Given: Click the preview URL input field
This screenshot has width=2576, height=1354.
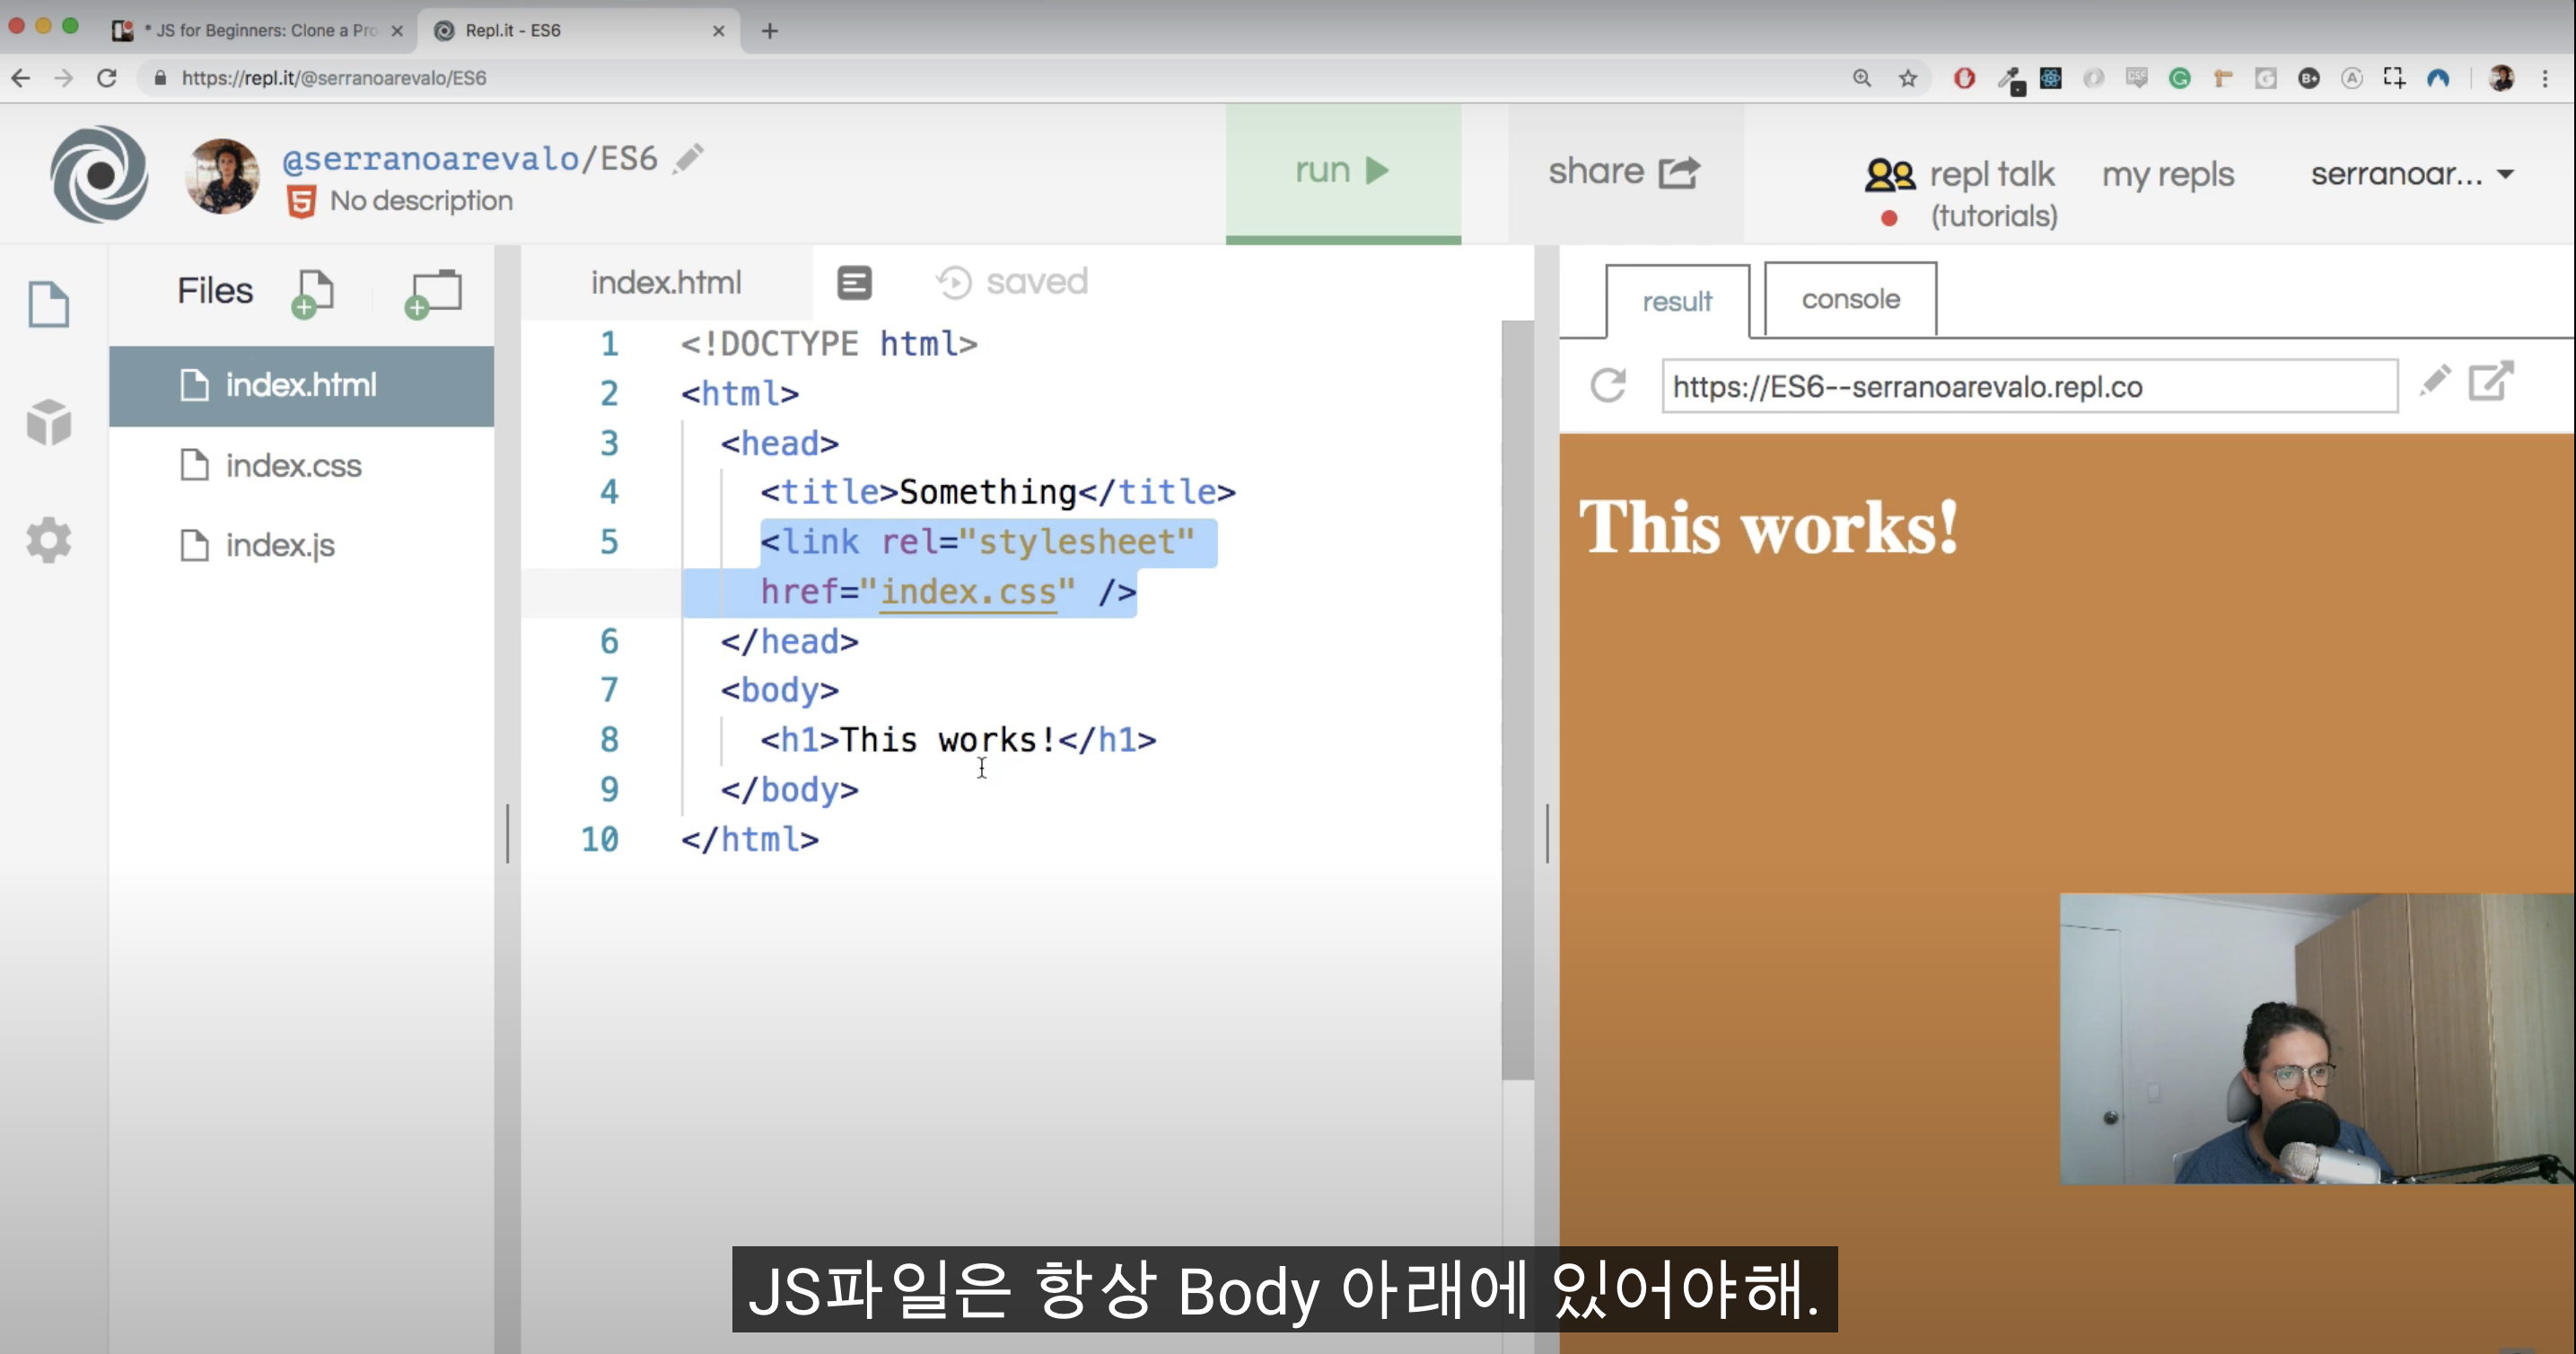Looking at the screenshot, I should click(x=2028, y=387).
